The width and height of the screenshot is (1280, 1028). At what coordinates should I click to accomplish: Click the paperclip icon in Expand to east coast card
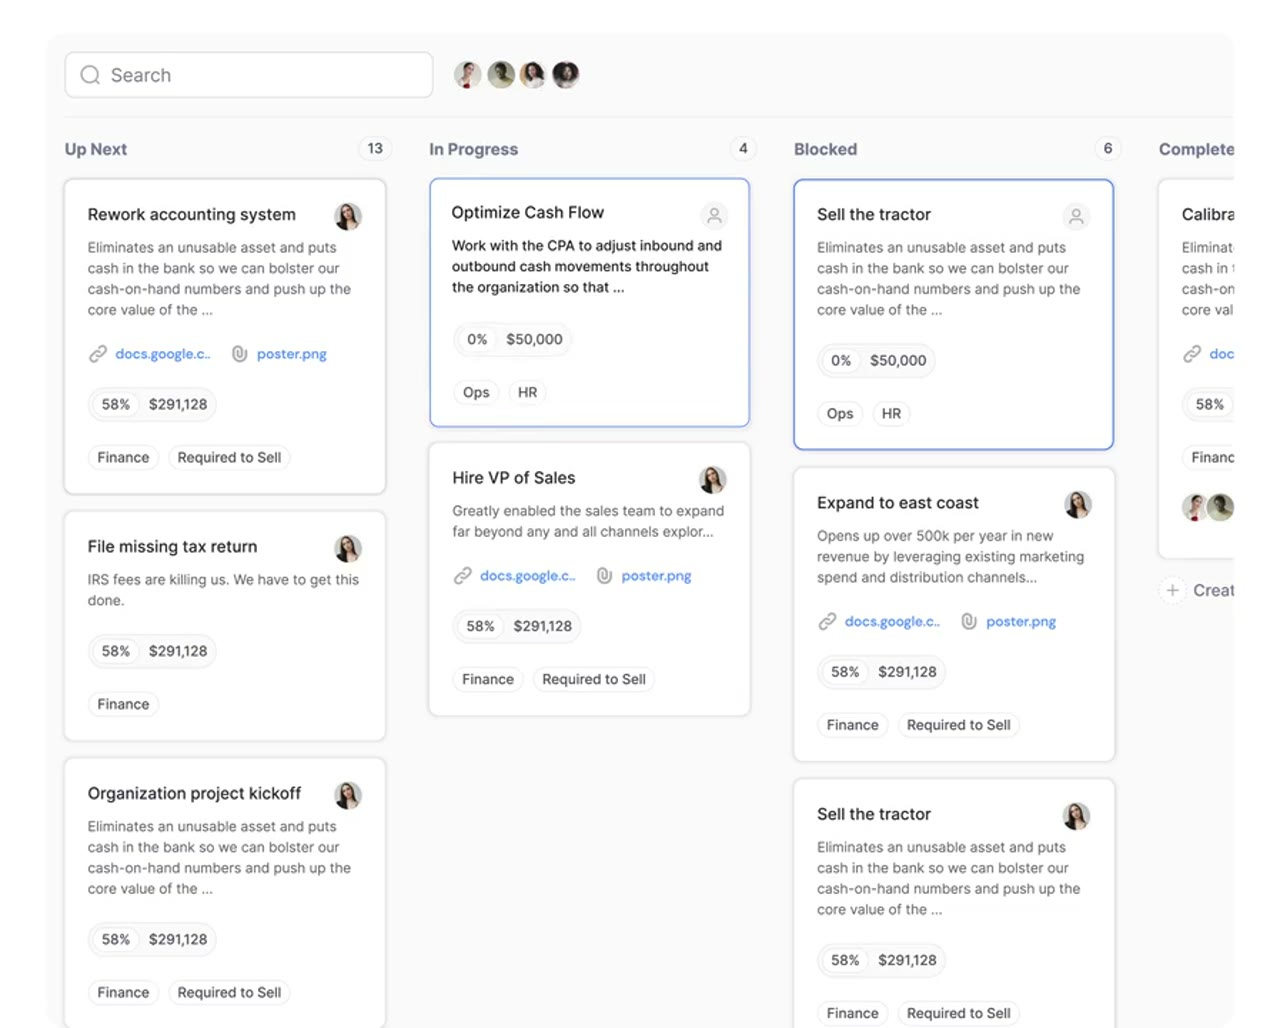point(969,622)
